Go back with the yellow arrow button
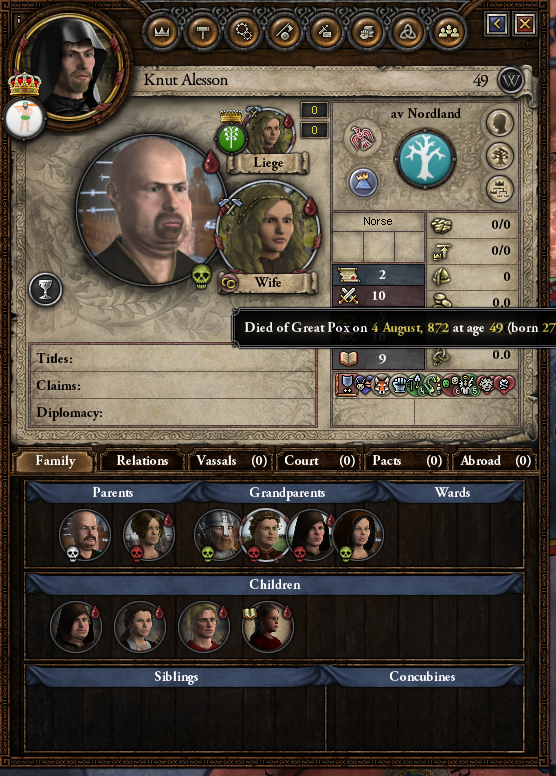The height and width of the screenshot is (776, 556). click(497, 23)
